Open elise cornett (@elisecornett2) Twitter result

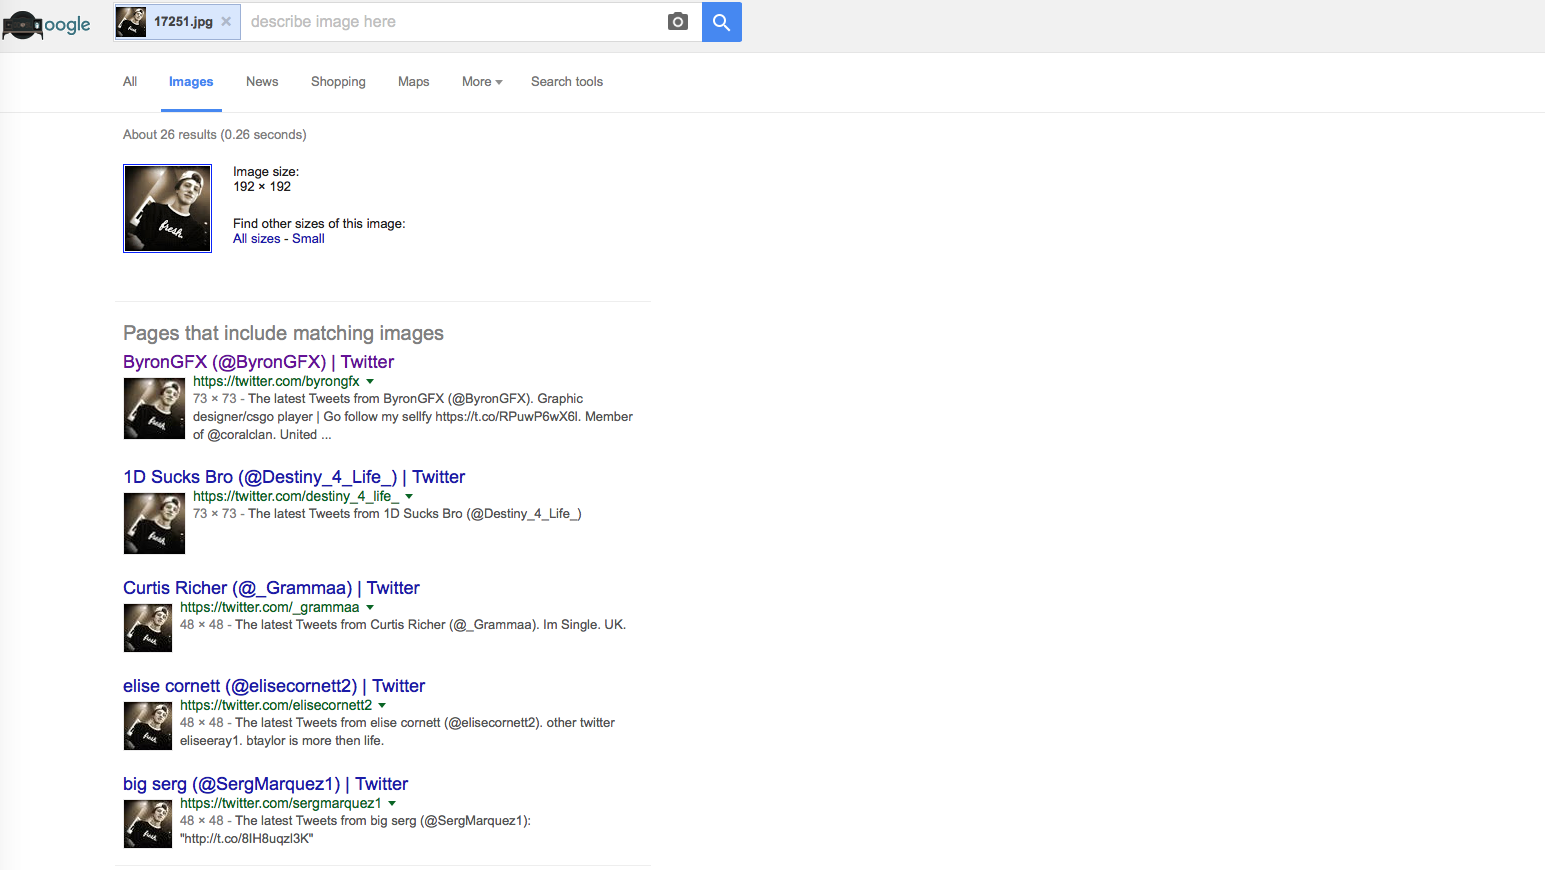point(274,686)
